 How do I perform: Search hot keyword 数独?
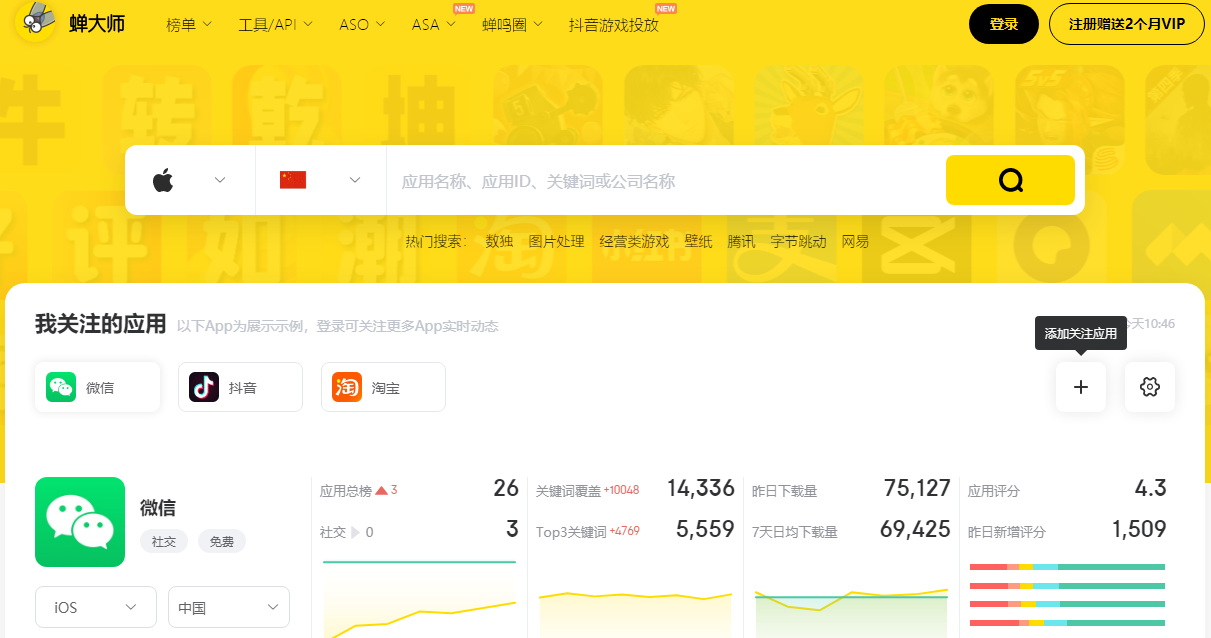[x=499, y=241]
